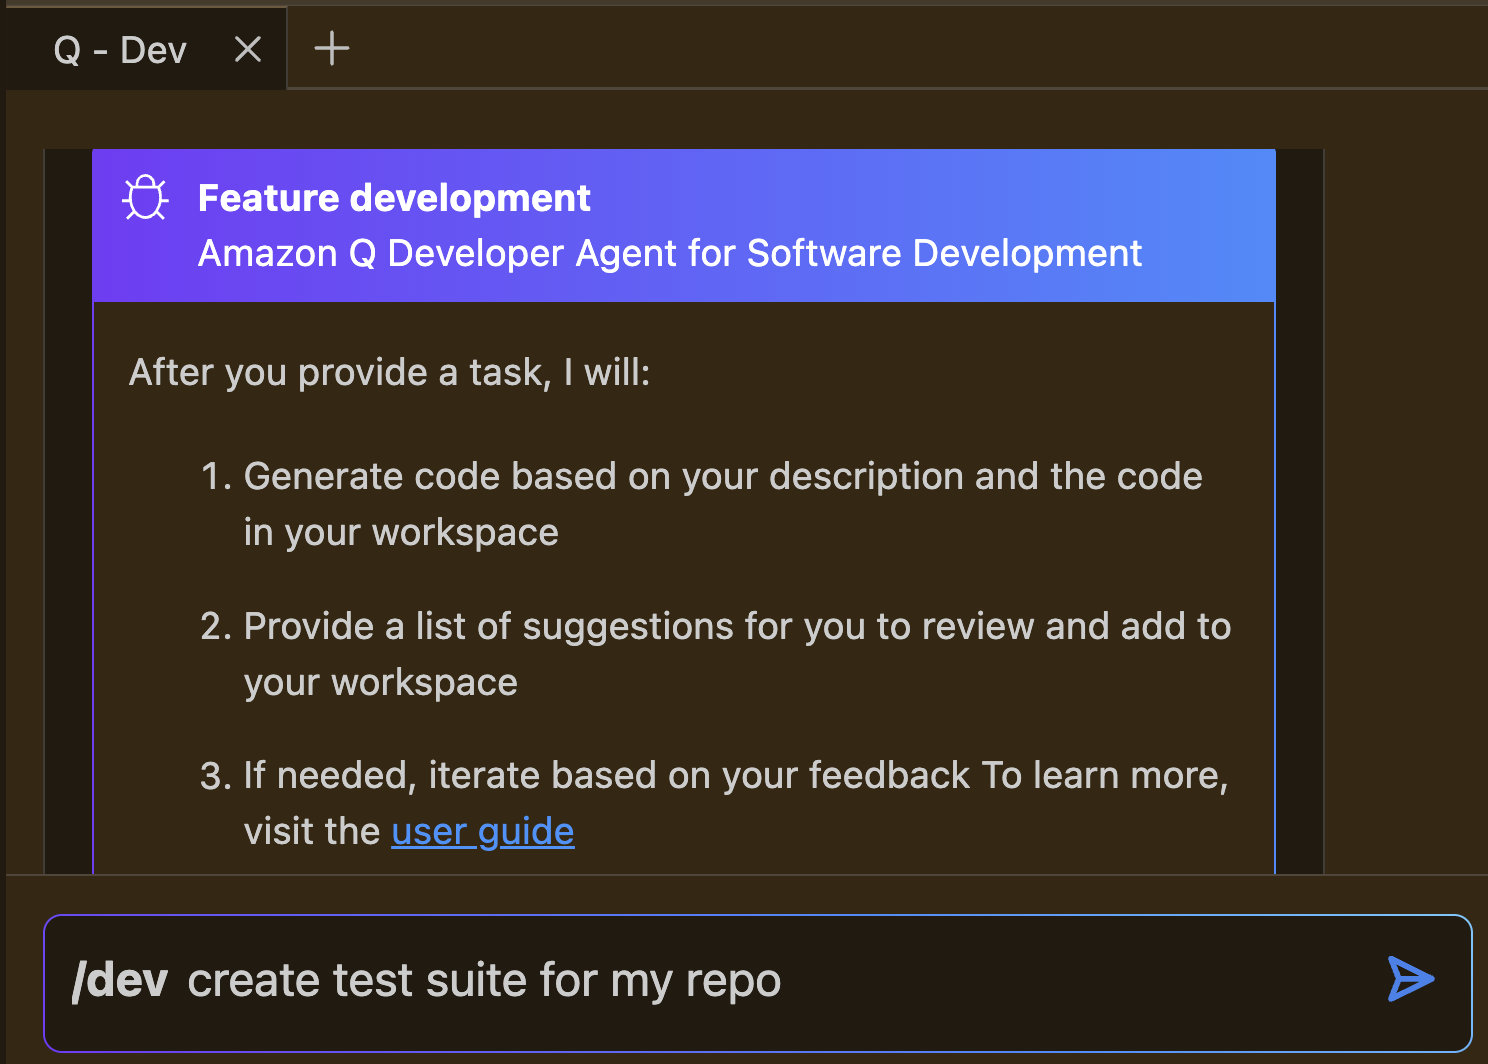Click the X to close Q - Dev tab

pos(246,47)
